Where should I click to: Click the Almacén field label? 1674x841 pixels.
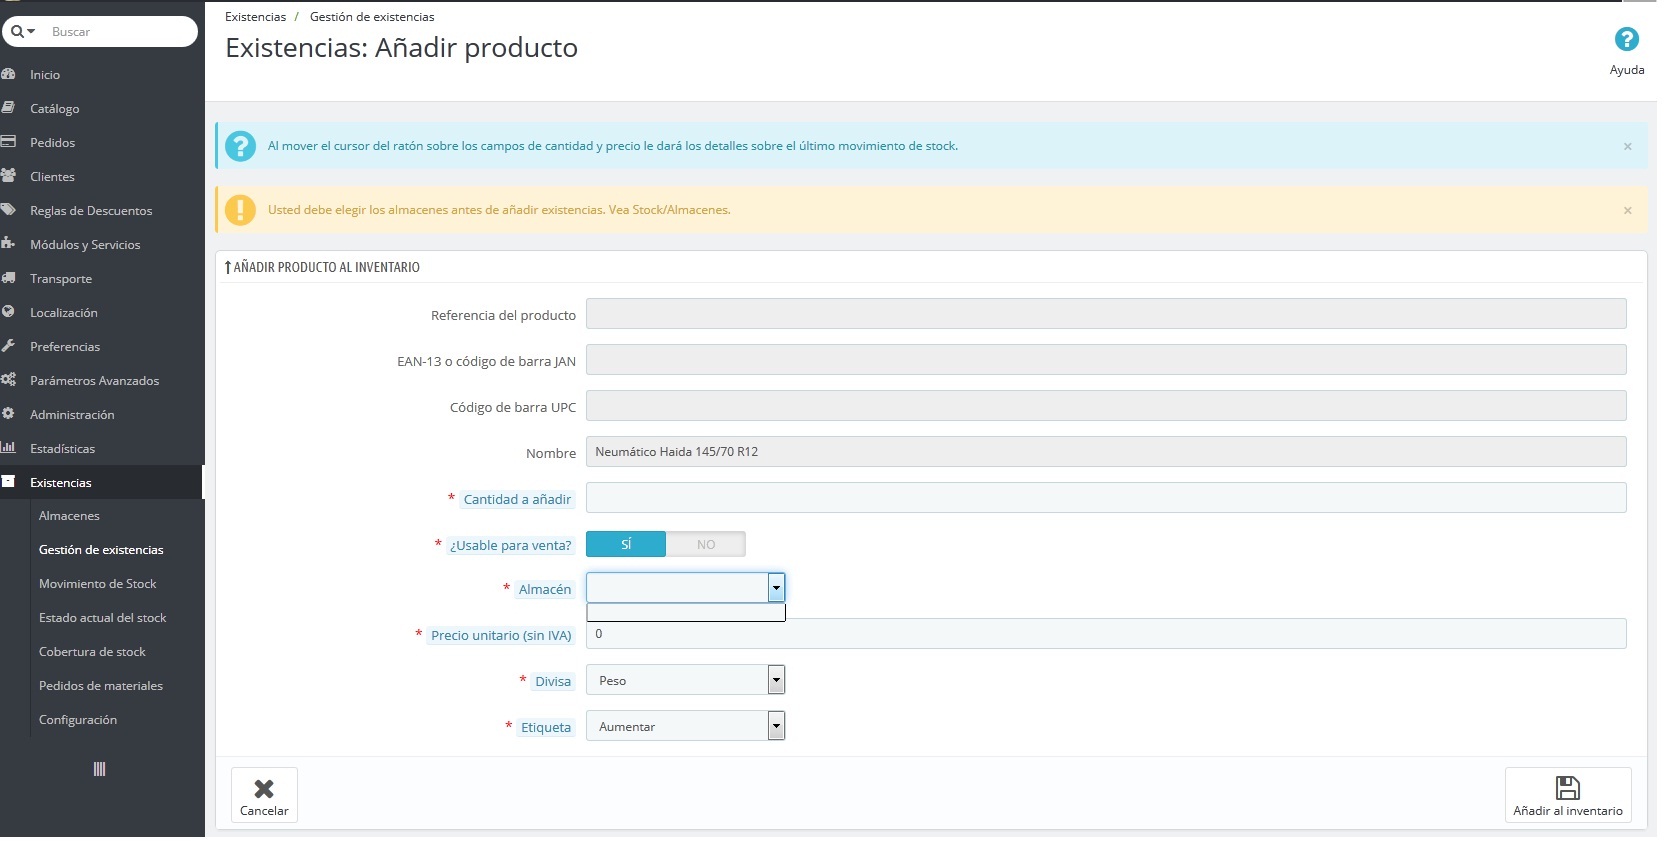click(545, 590)
